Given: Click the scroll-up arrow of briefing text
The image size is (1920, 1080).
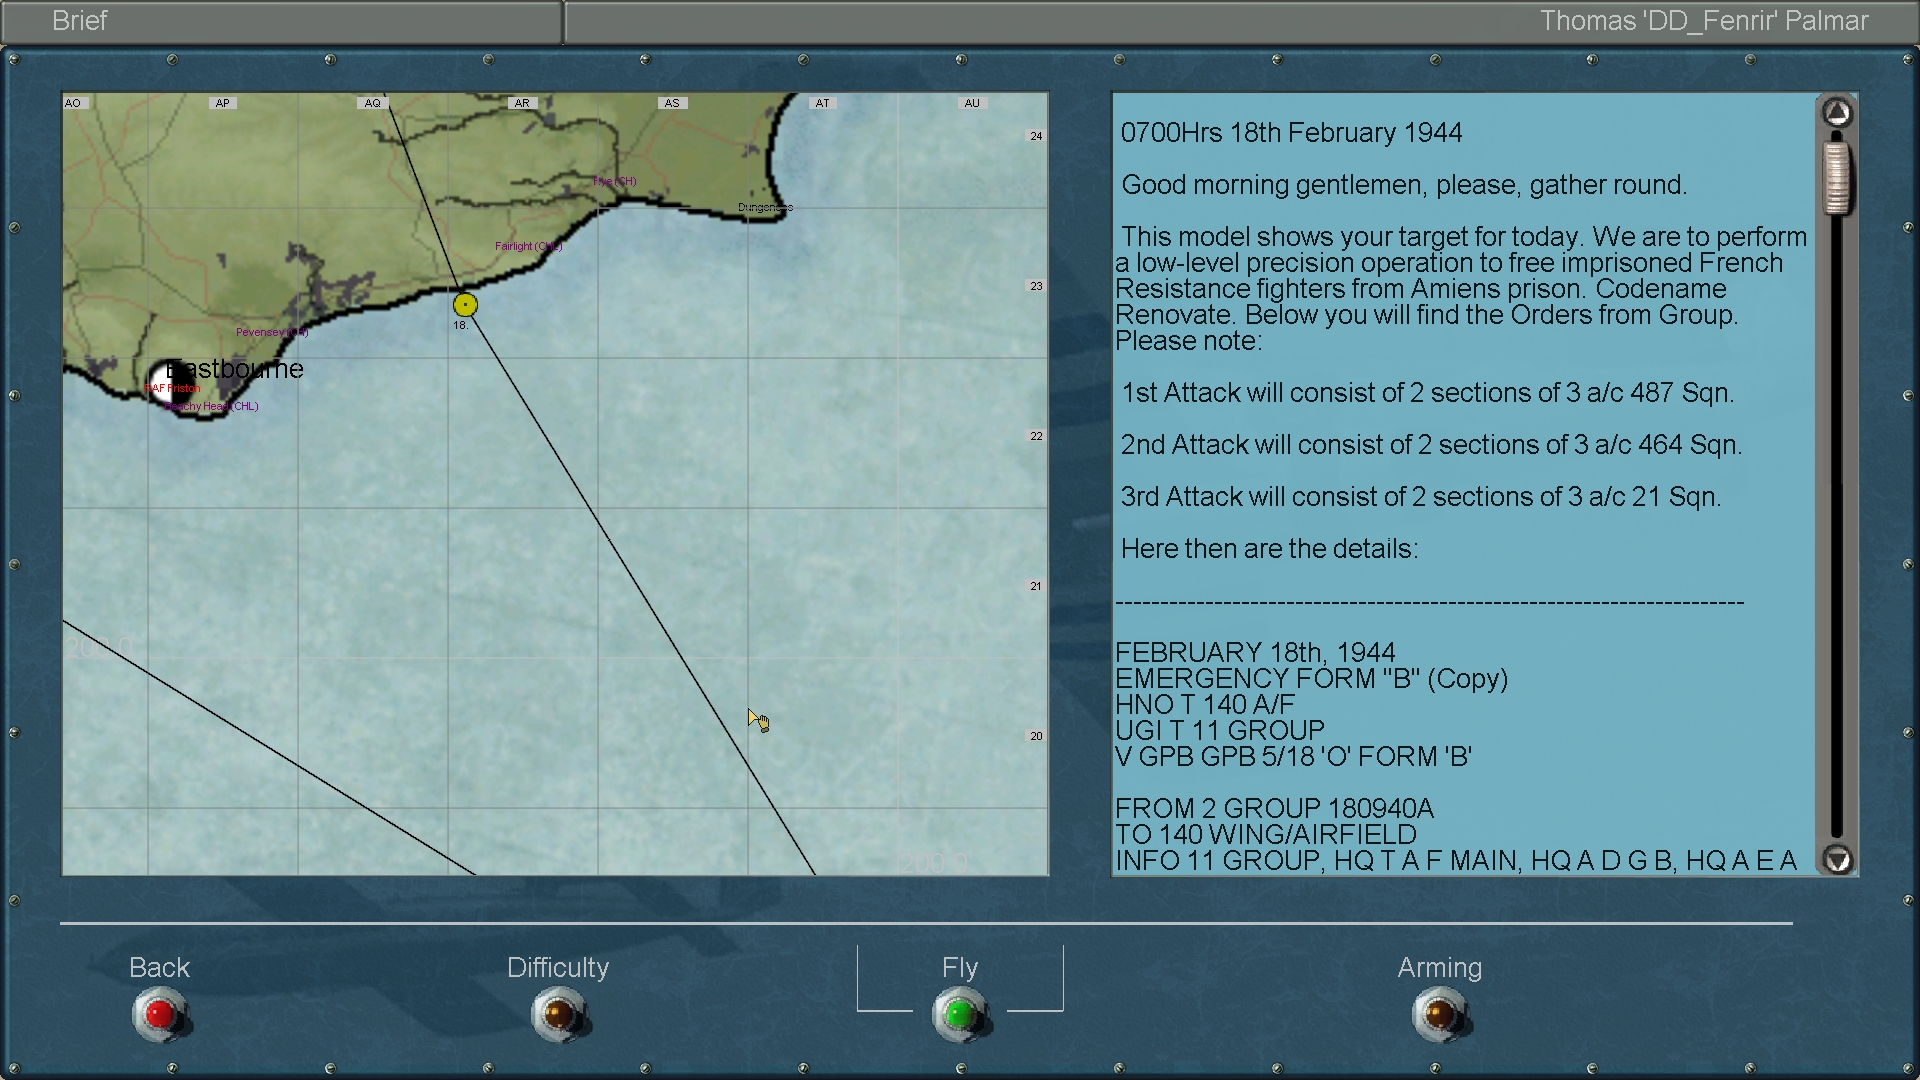Looking at the screenshot, I should pyautogui.click(x=1837, y=113).
